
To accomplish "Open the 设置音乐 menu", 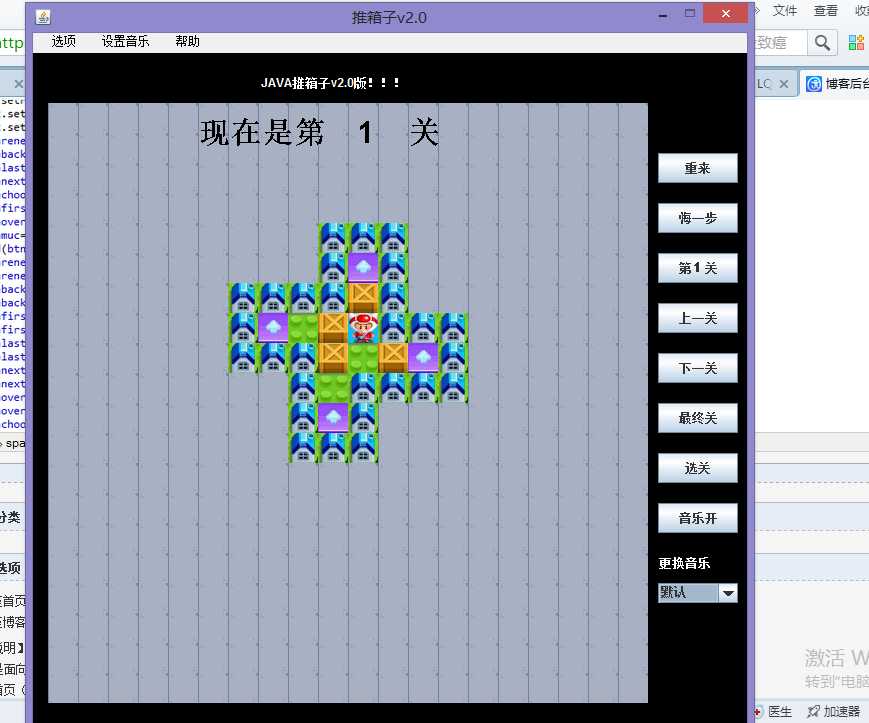I will coord(125,41).
